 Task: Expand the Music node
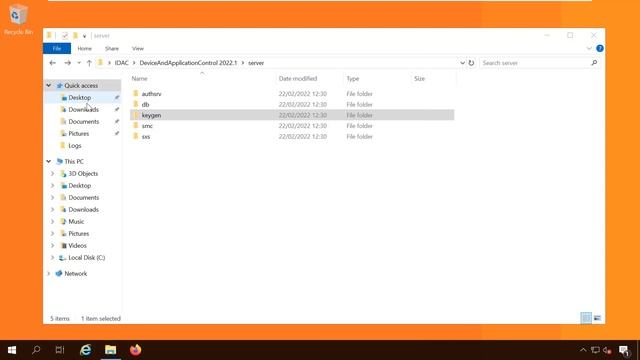(52, 222)
